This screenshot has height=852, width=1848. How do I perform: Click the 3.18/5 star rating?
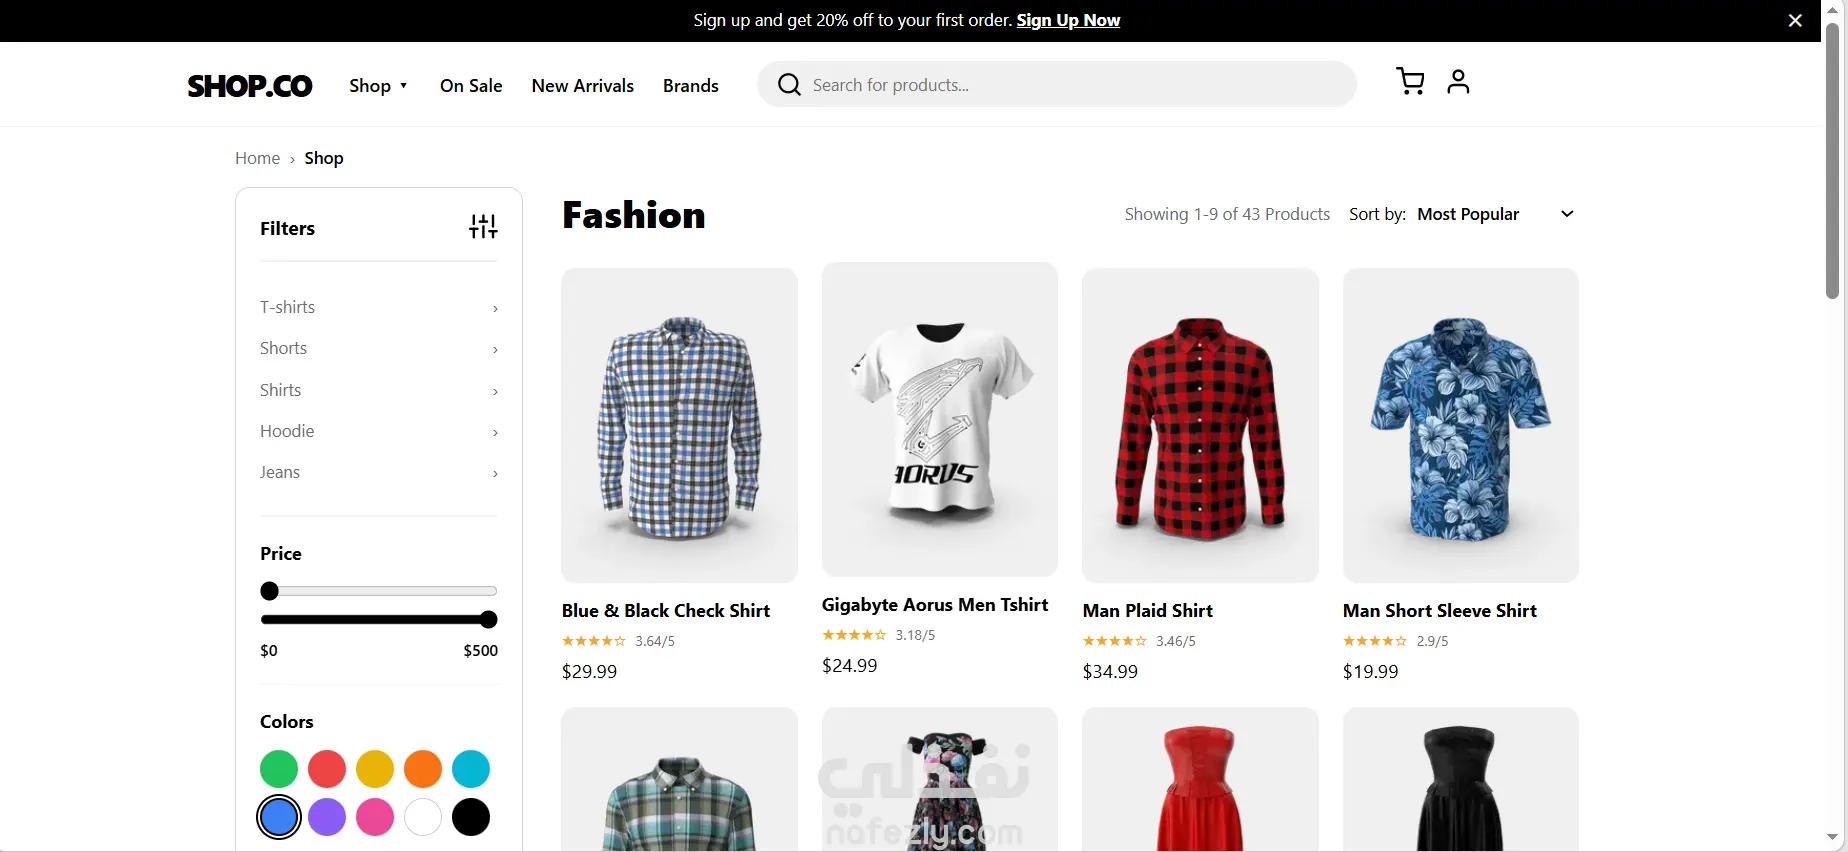click(x=878, y=635)
